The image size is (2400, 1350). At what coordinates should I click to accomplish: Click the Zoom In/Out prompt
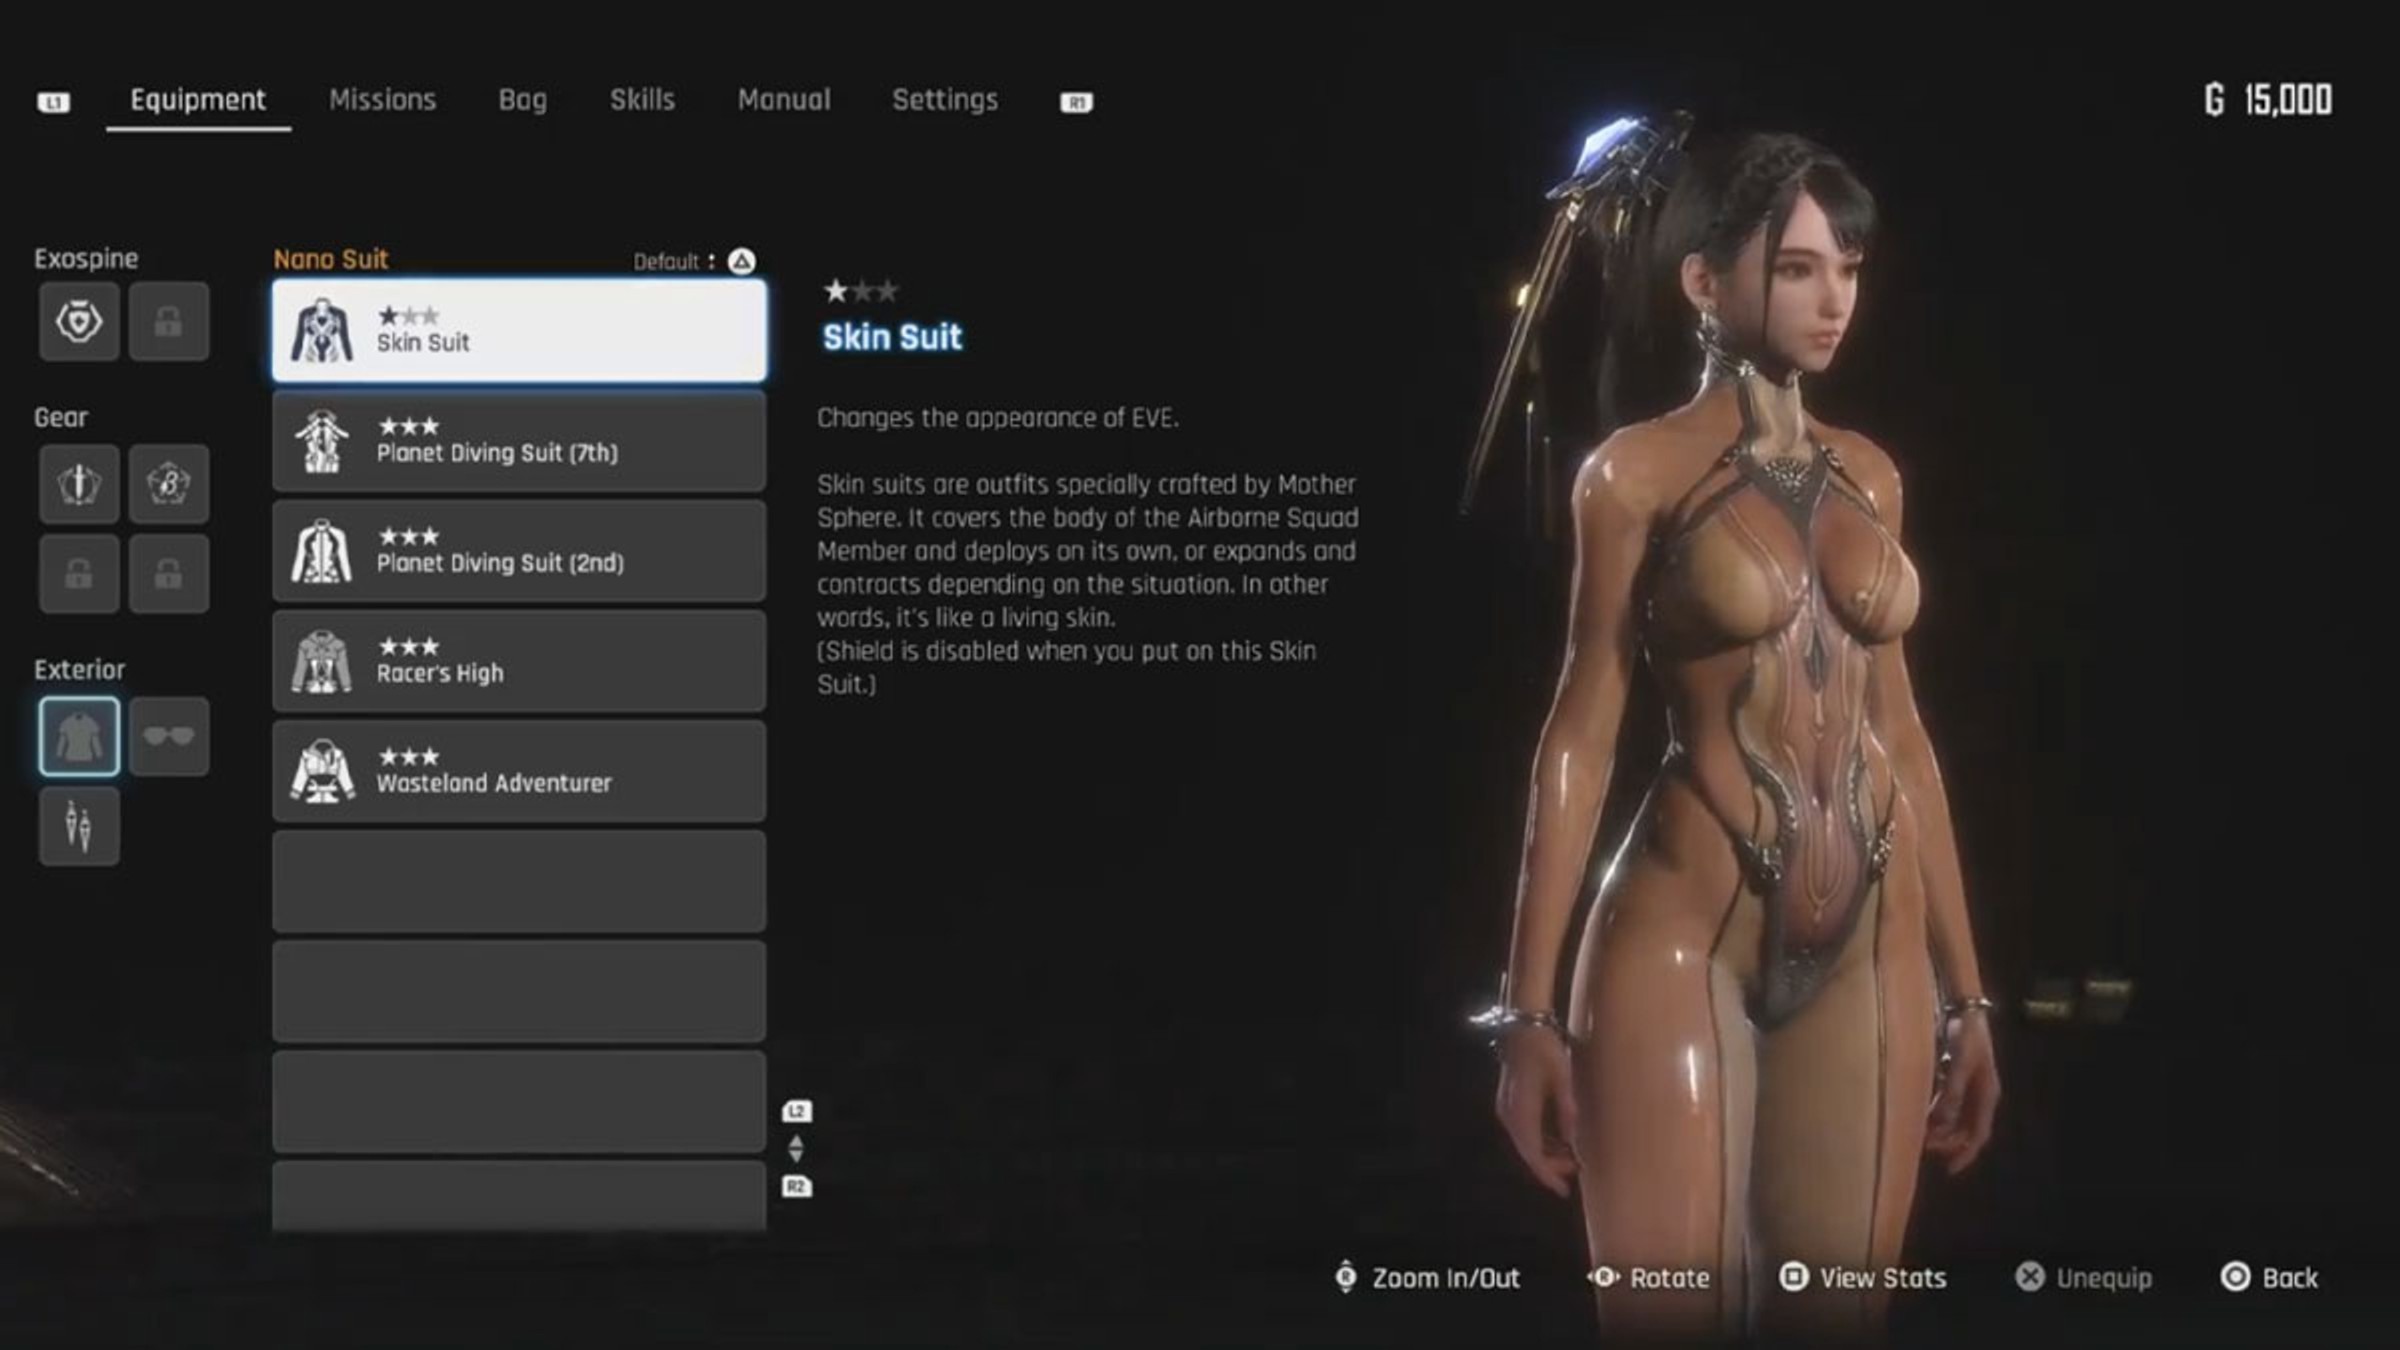1428,1278
